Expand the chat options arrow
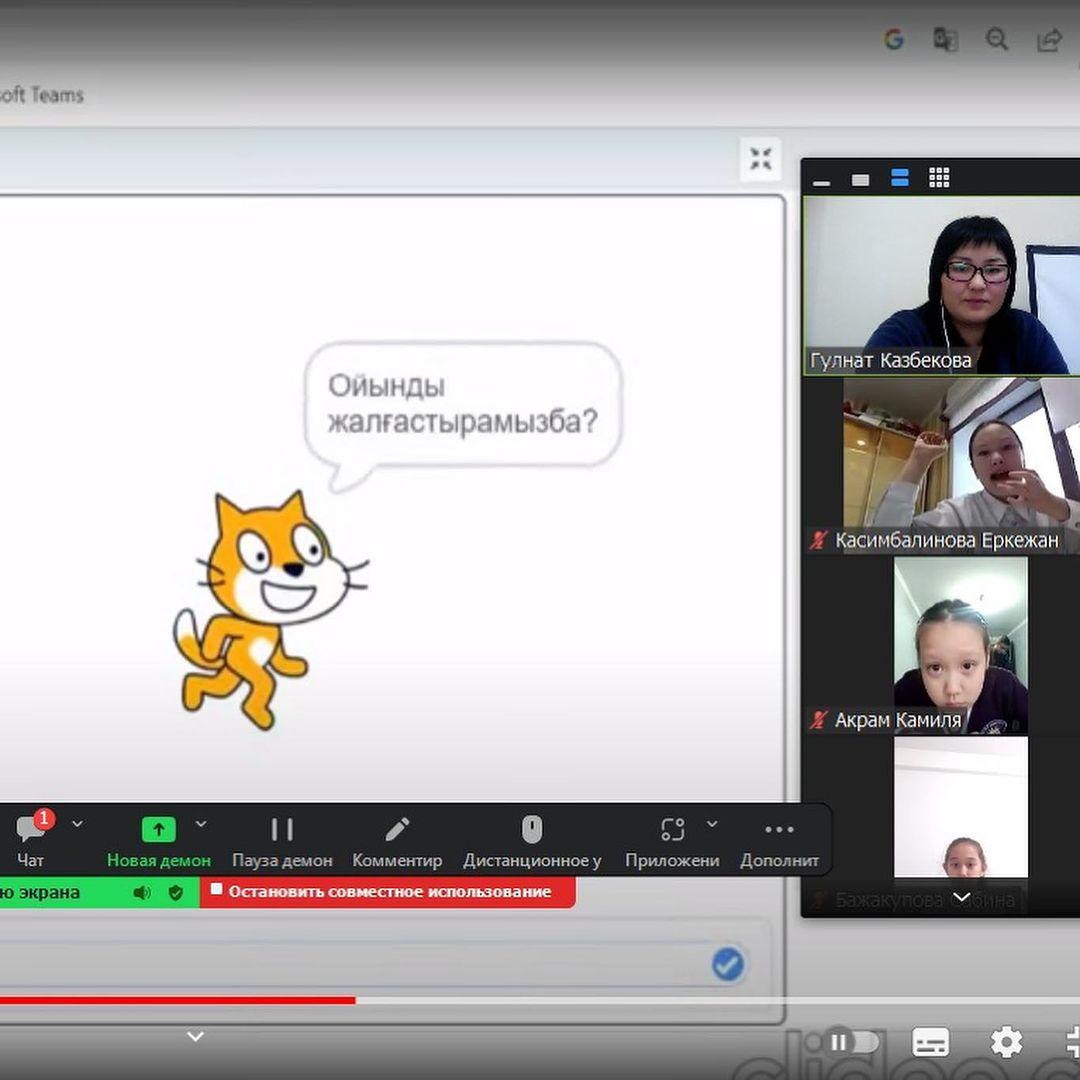This screenshot has width=1080, height=1080. pos(78,824)
